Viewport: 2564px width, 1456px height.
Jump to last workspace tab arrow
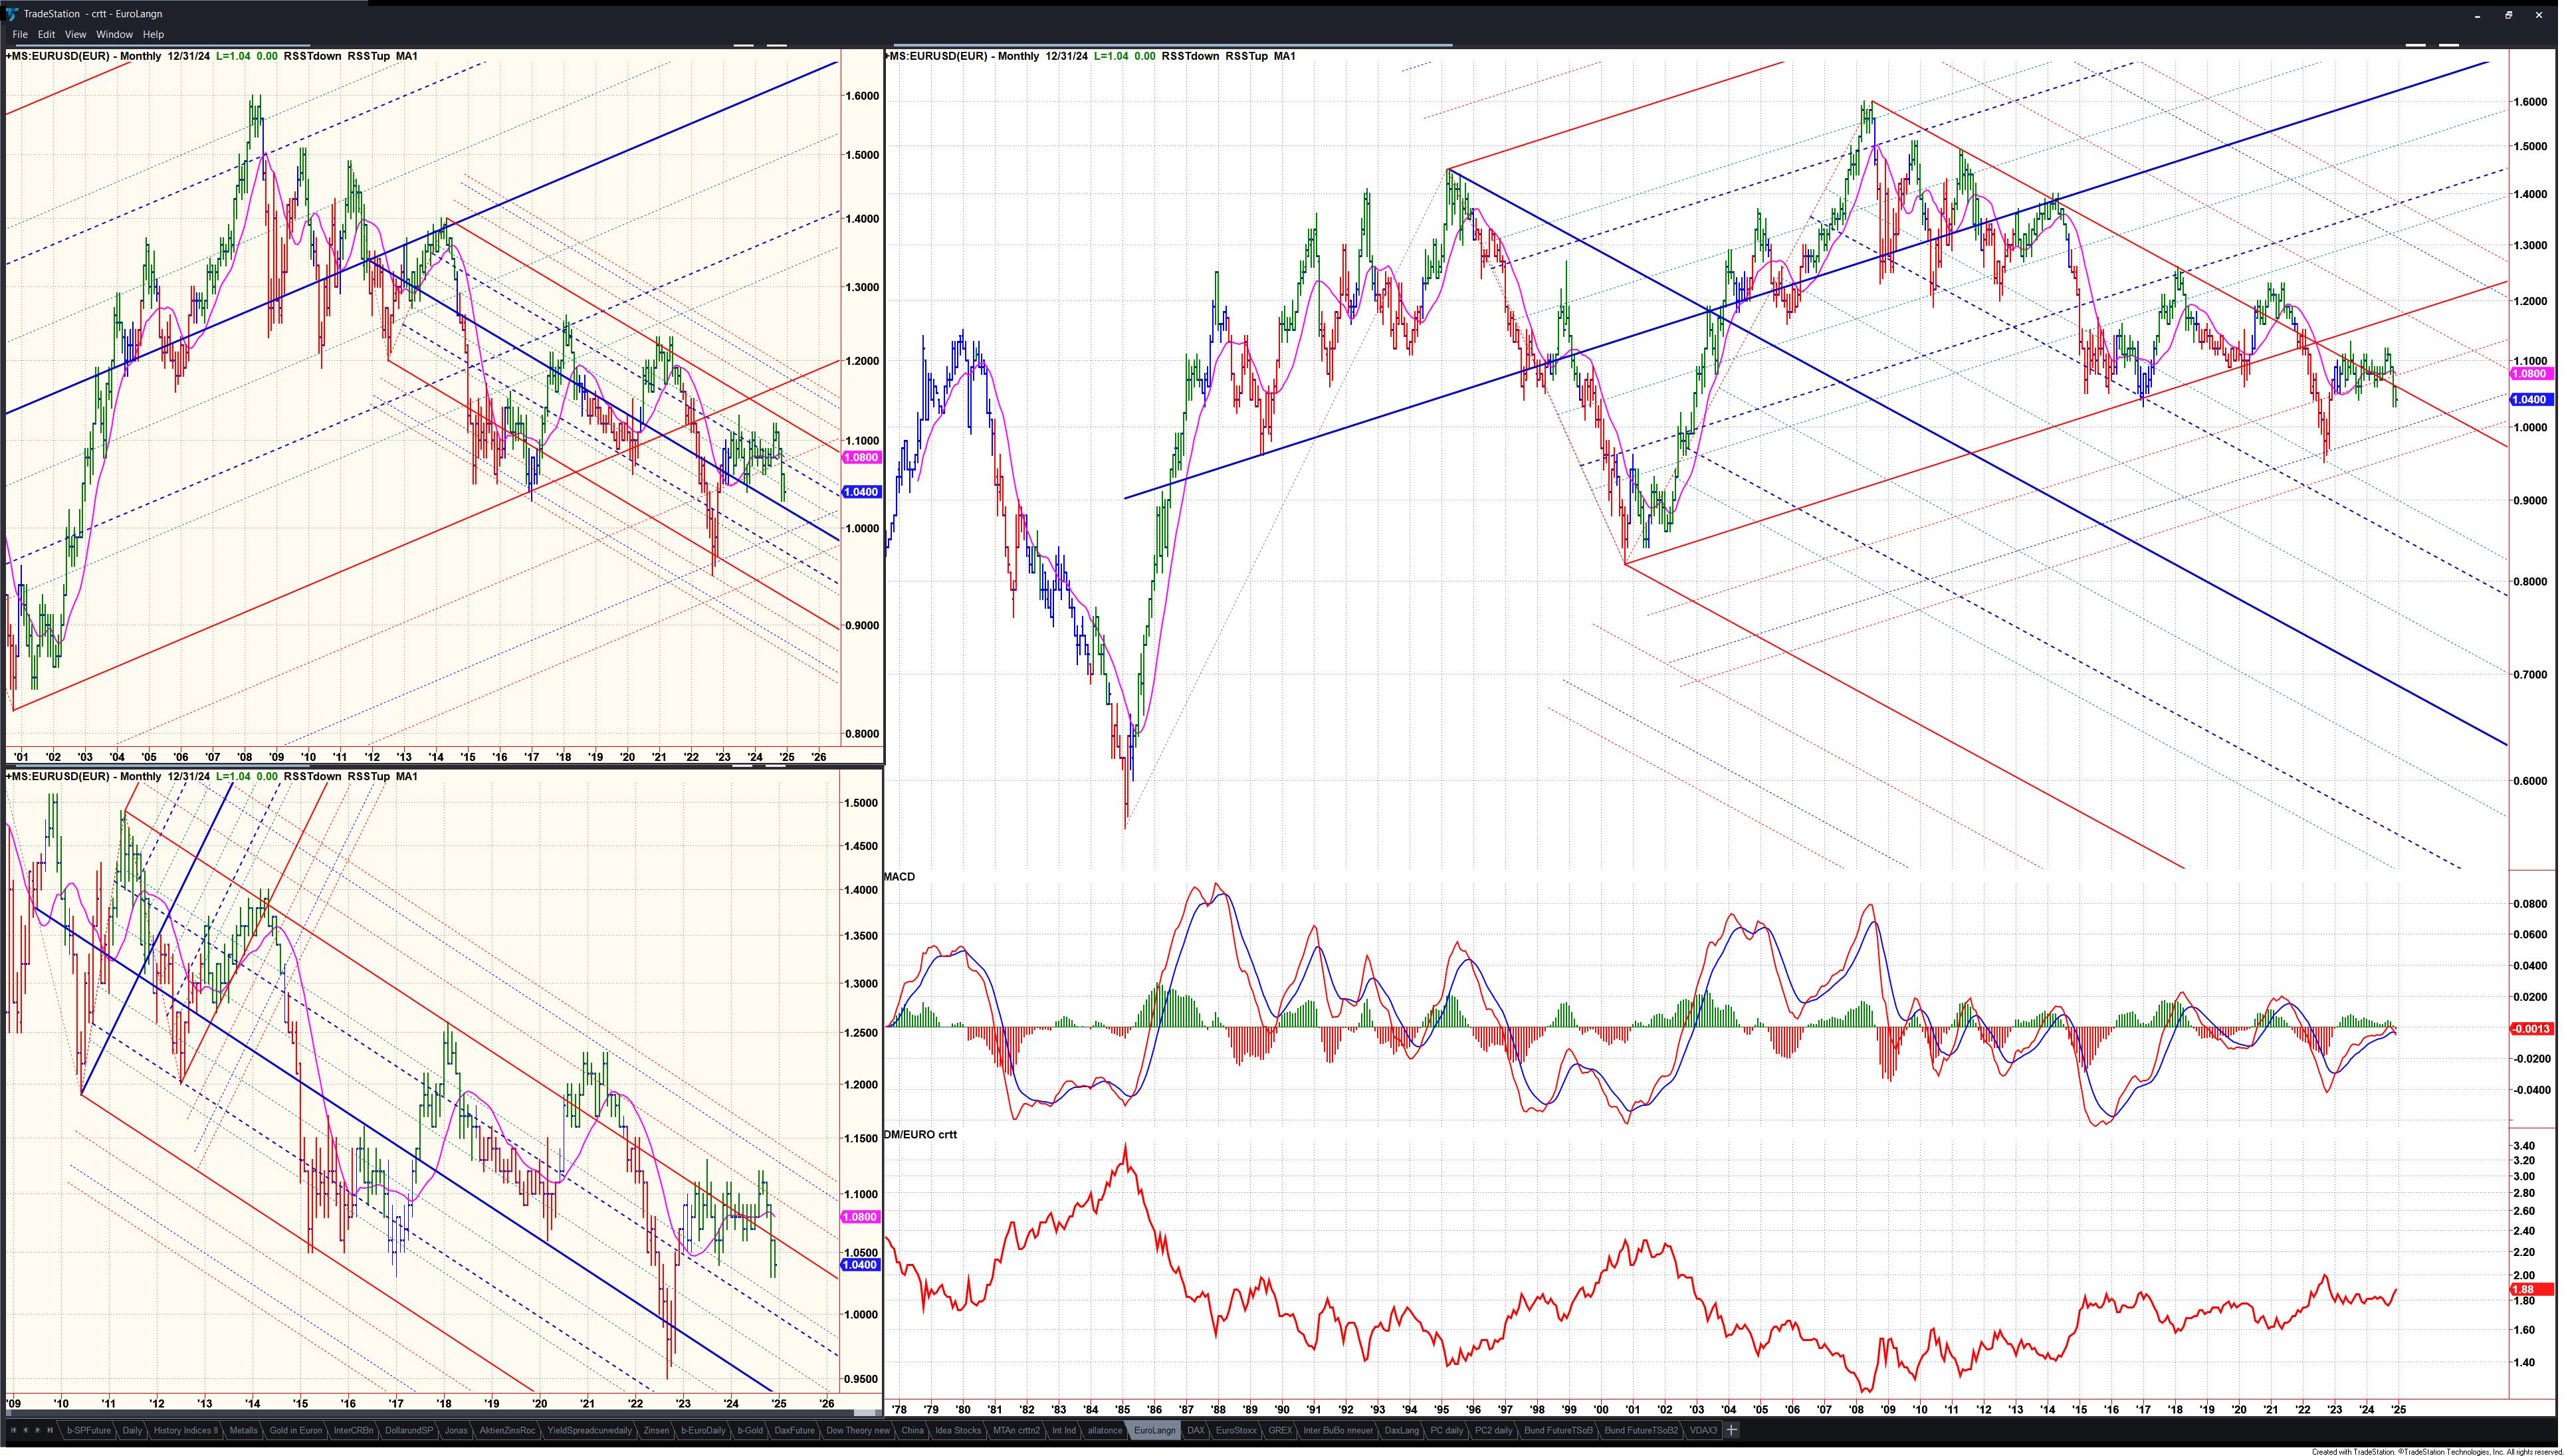[x=50, y=1430]
